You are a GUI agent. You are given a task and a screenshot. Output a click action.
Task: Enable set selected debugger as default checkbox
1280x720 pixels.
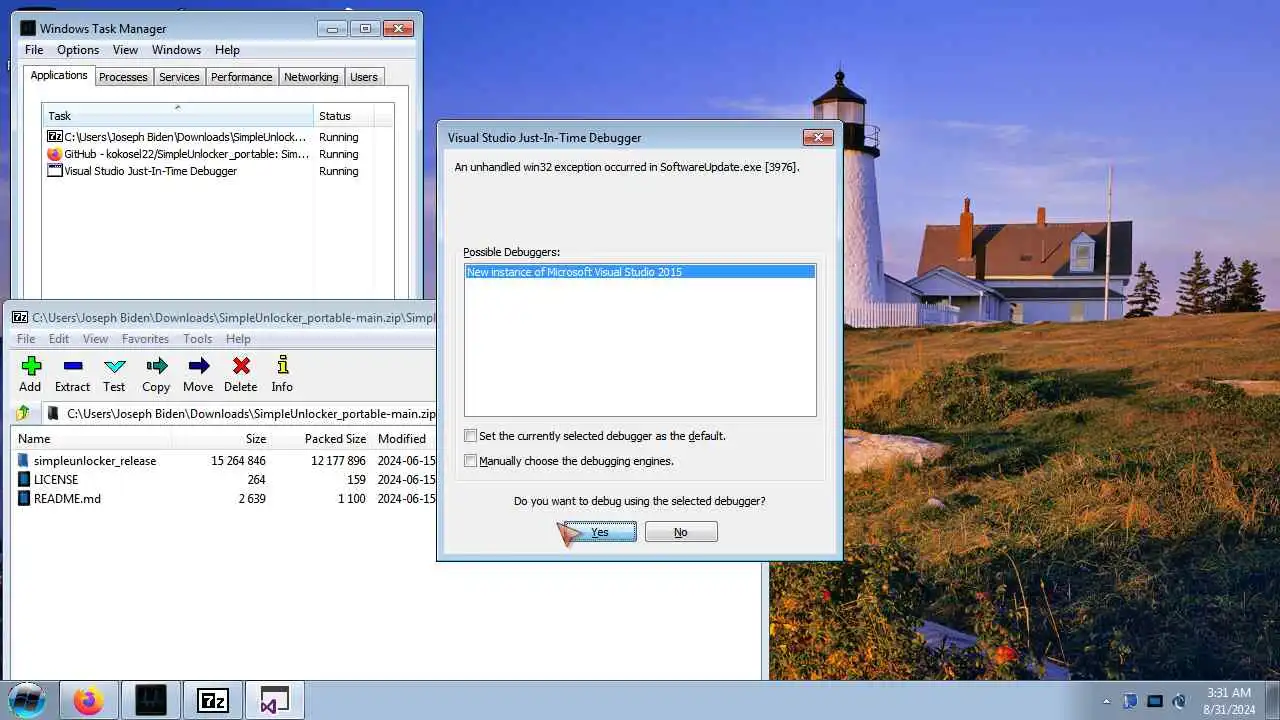tap(470, 436)
